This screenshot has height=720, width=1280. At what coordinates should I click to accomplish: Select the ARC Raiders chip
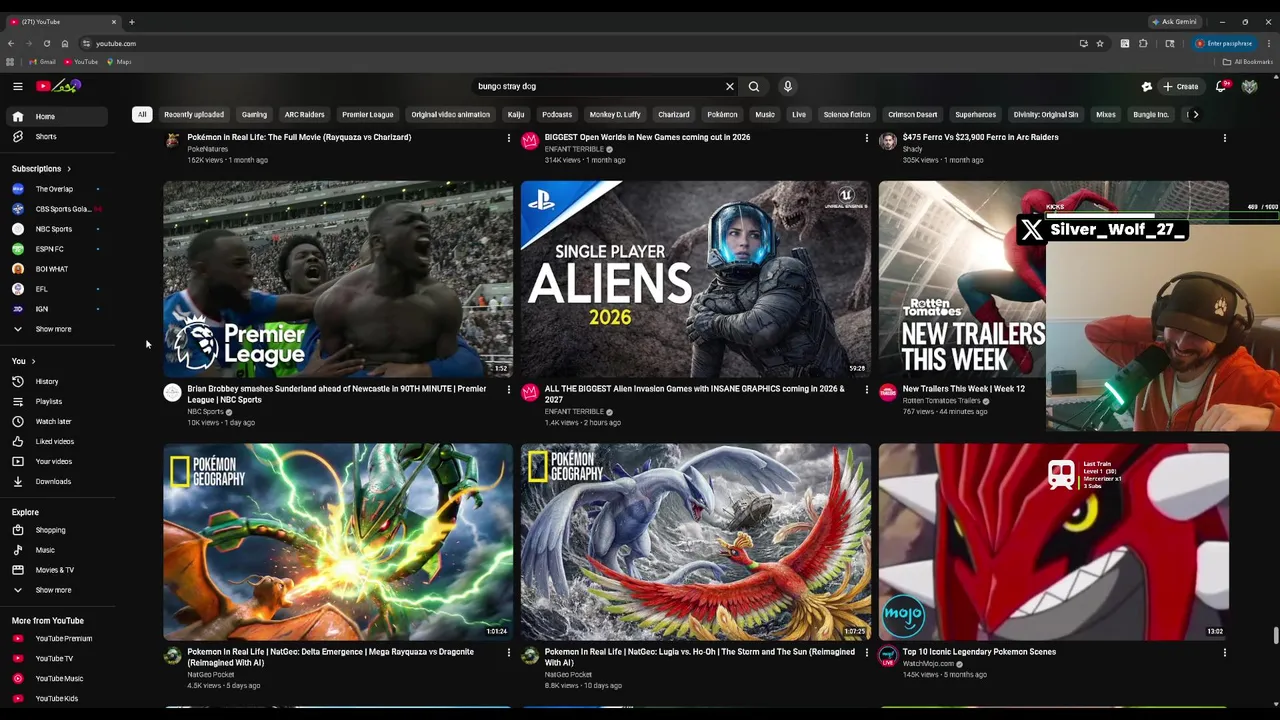[x=304, y=114]
